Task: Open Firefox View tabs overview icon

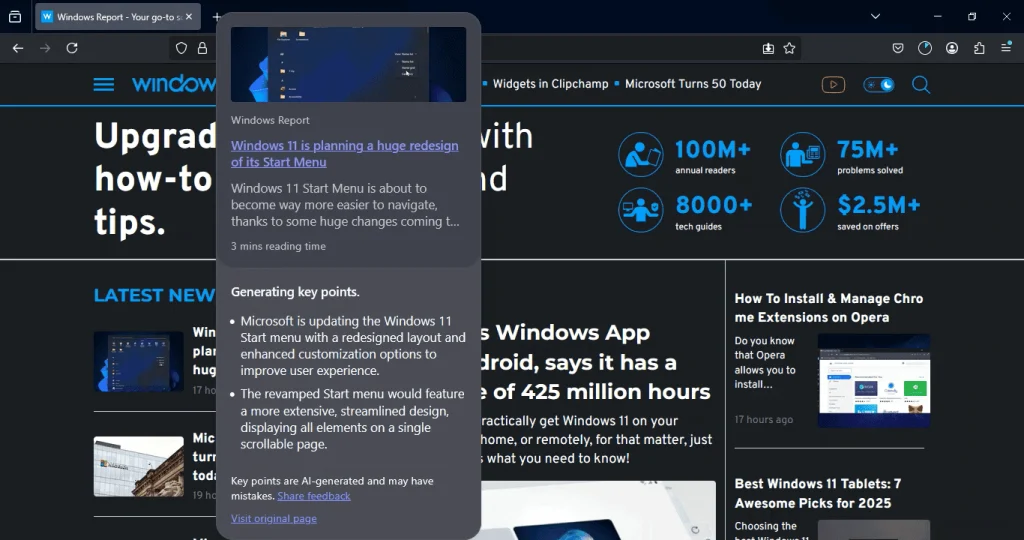Action: pos(15,17)
